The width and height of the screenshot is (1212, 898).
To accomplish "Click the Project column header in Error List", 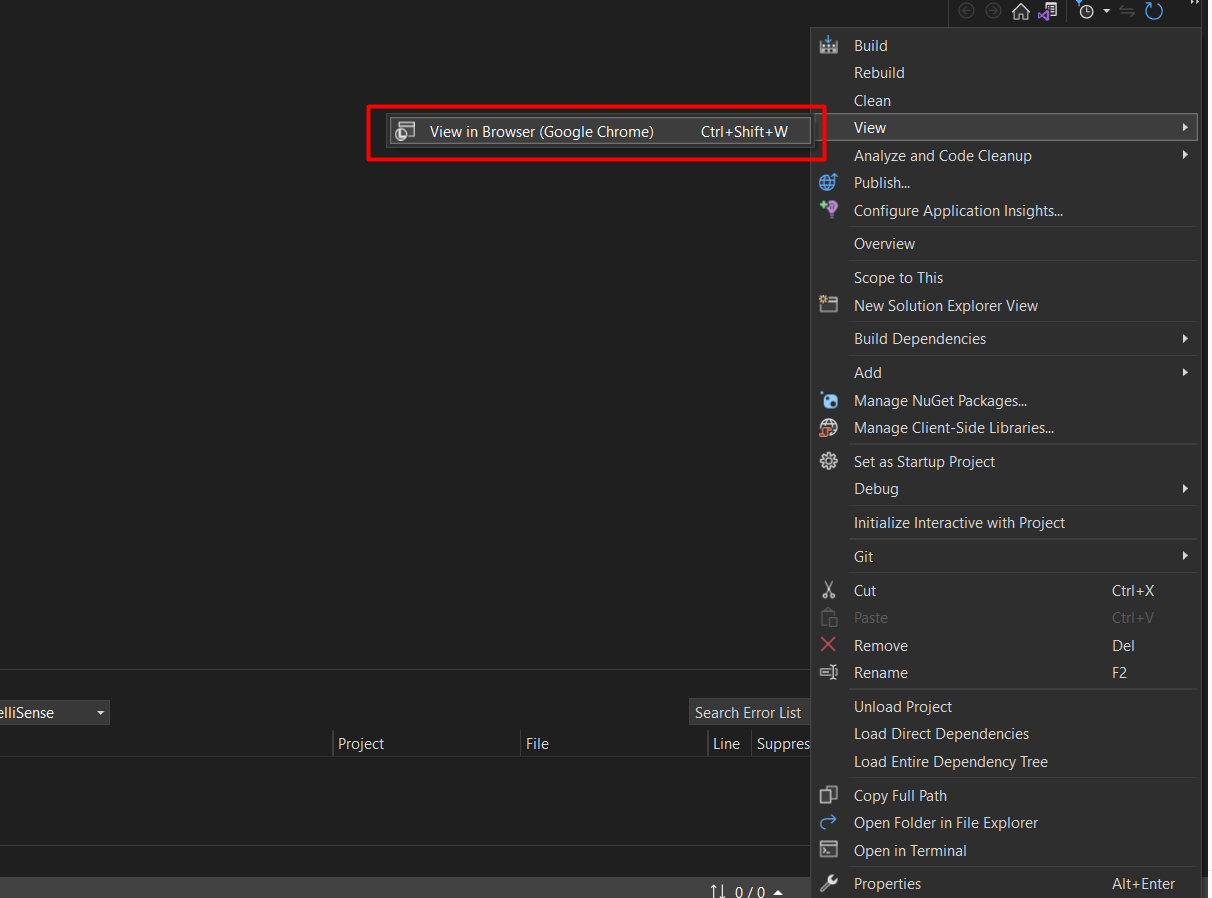I will click(361, 744).
